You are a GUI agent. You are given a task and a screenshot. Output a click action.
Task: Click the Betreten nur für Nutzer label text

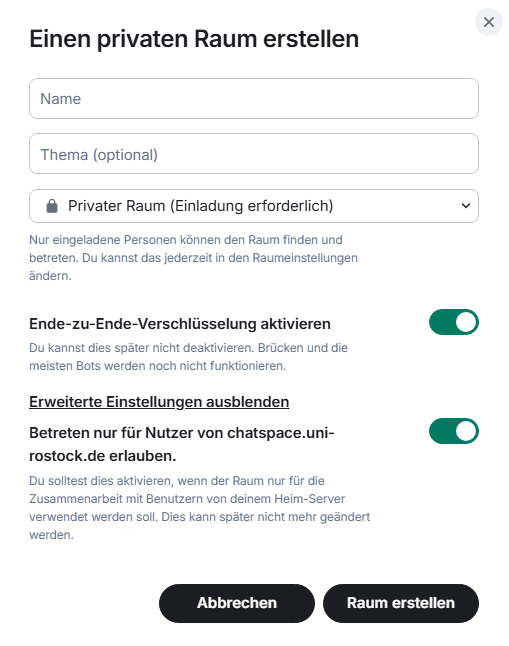(x=182, y=444)
